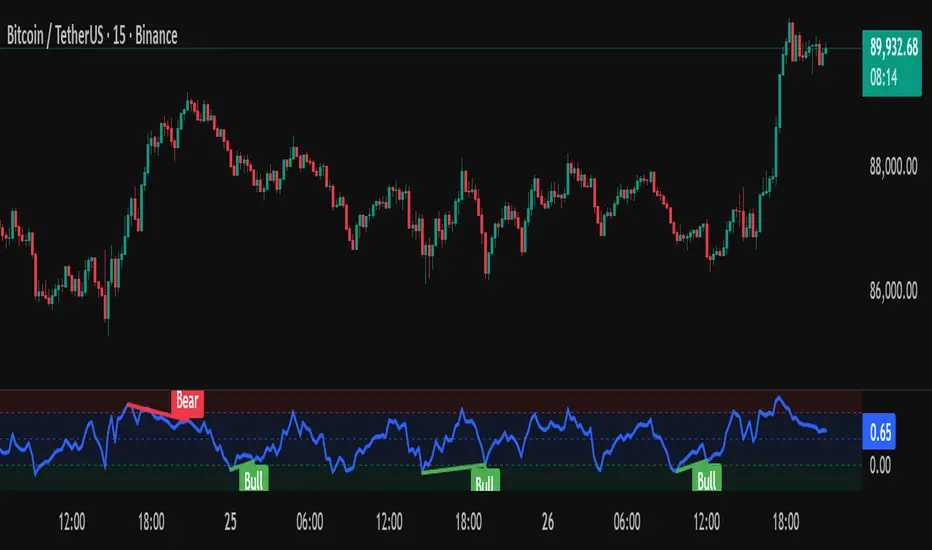This screenshot has height=550, width=932.
Task: Click the first 18:00 time axis label
Action: (151, 522)
